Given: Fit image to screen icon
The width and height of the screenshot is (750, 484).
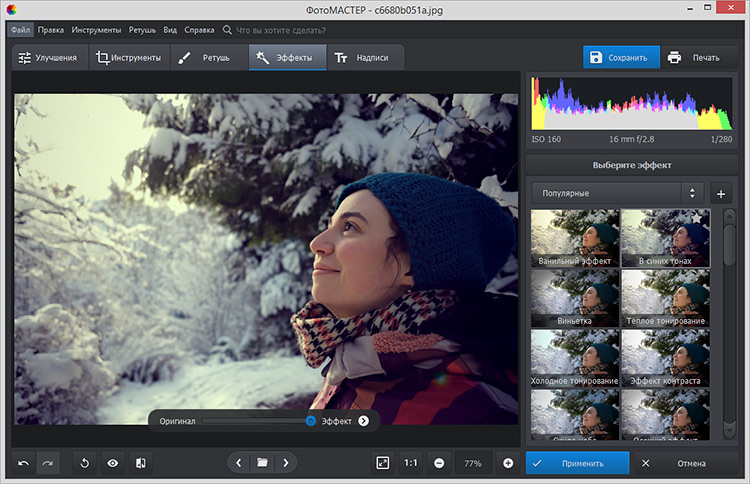Looking at the screenshot, I should click(382, 463).
